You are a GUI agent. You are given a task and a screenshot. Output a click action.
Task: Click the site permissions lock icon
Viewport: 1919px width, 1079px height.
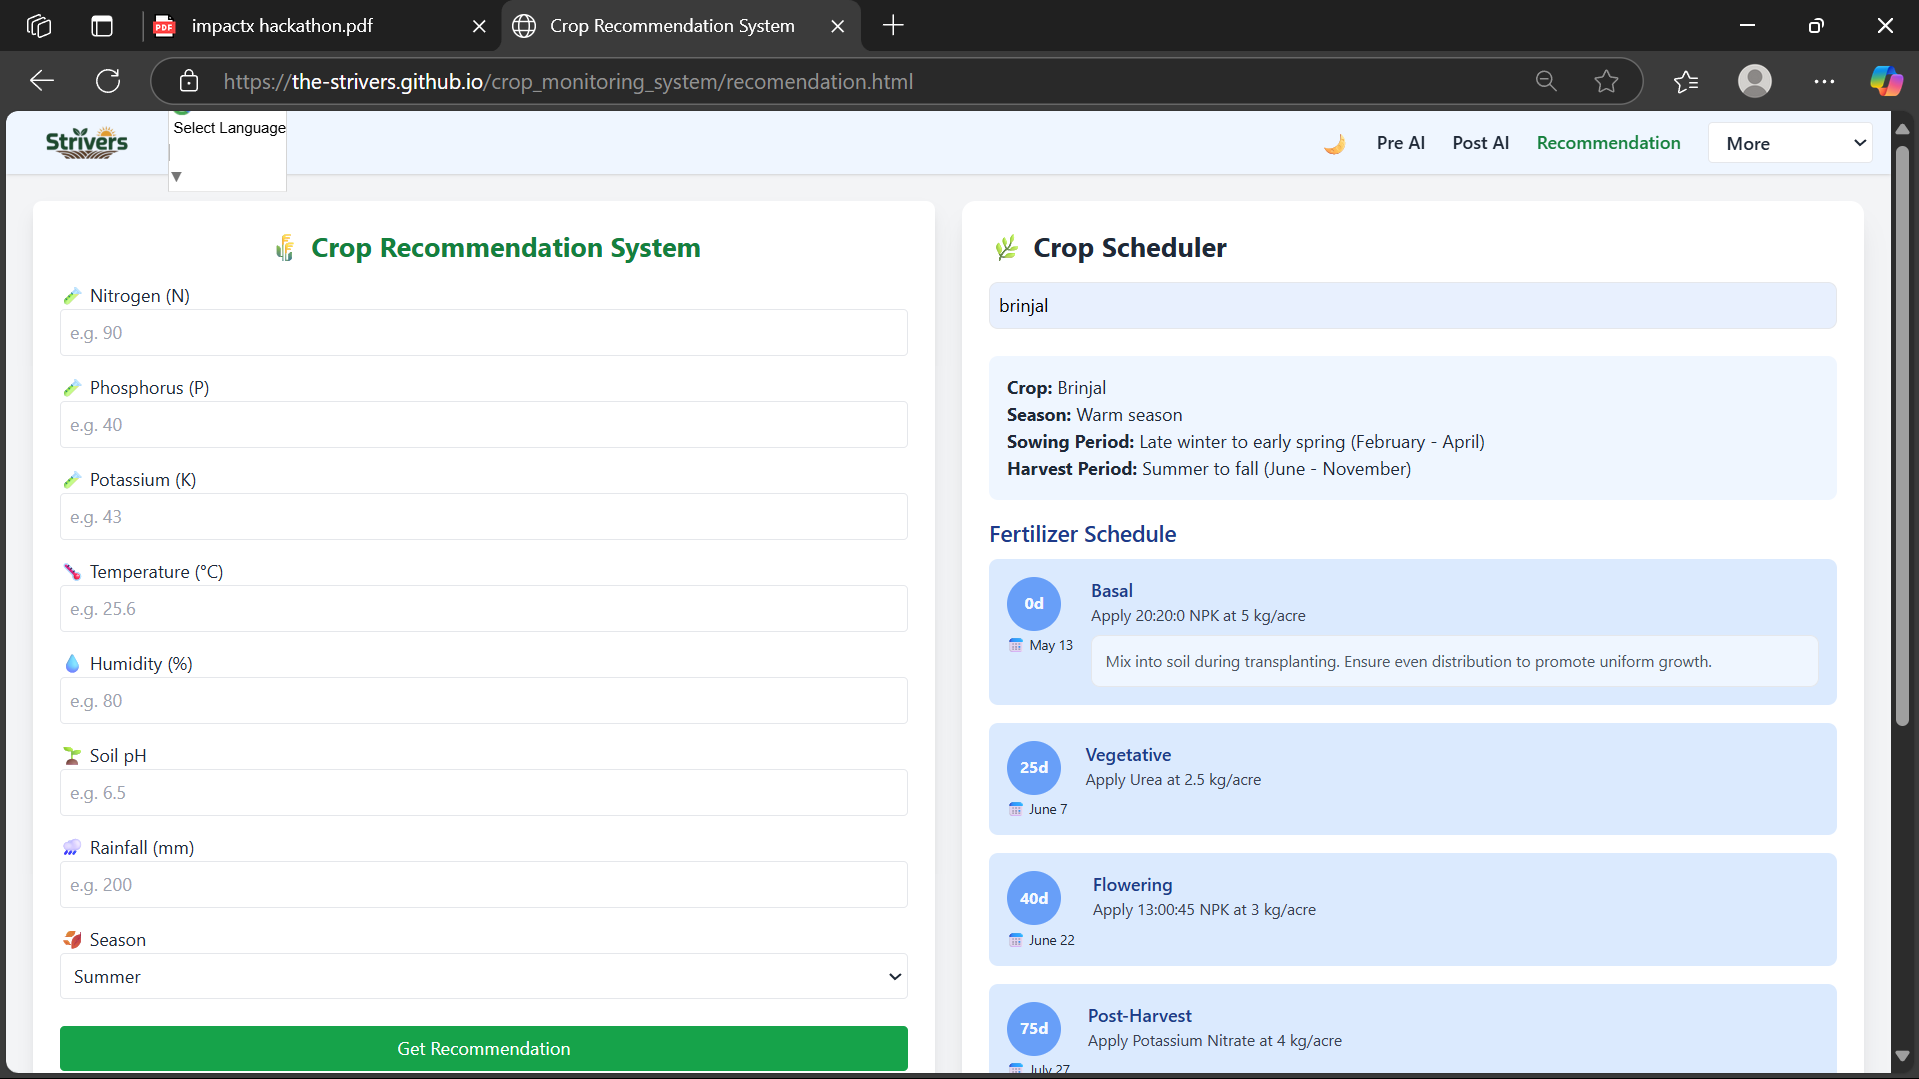(189, 81)
